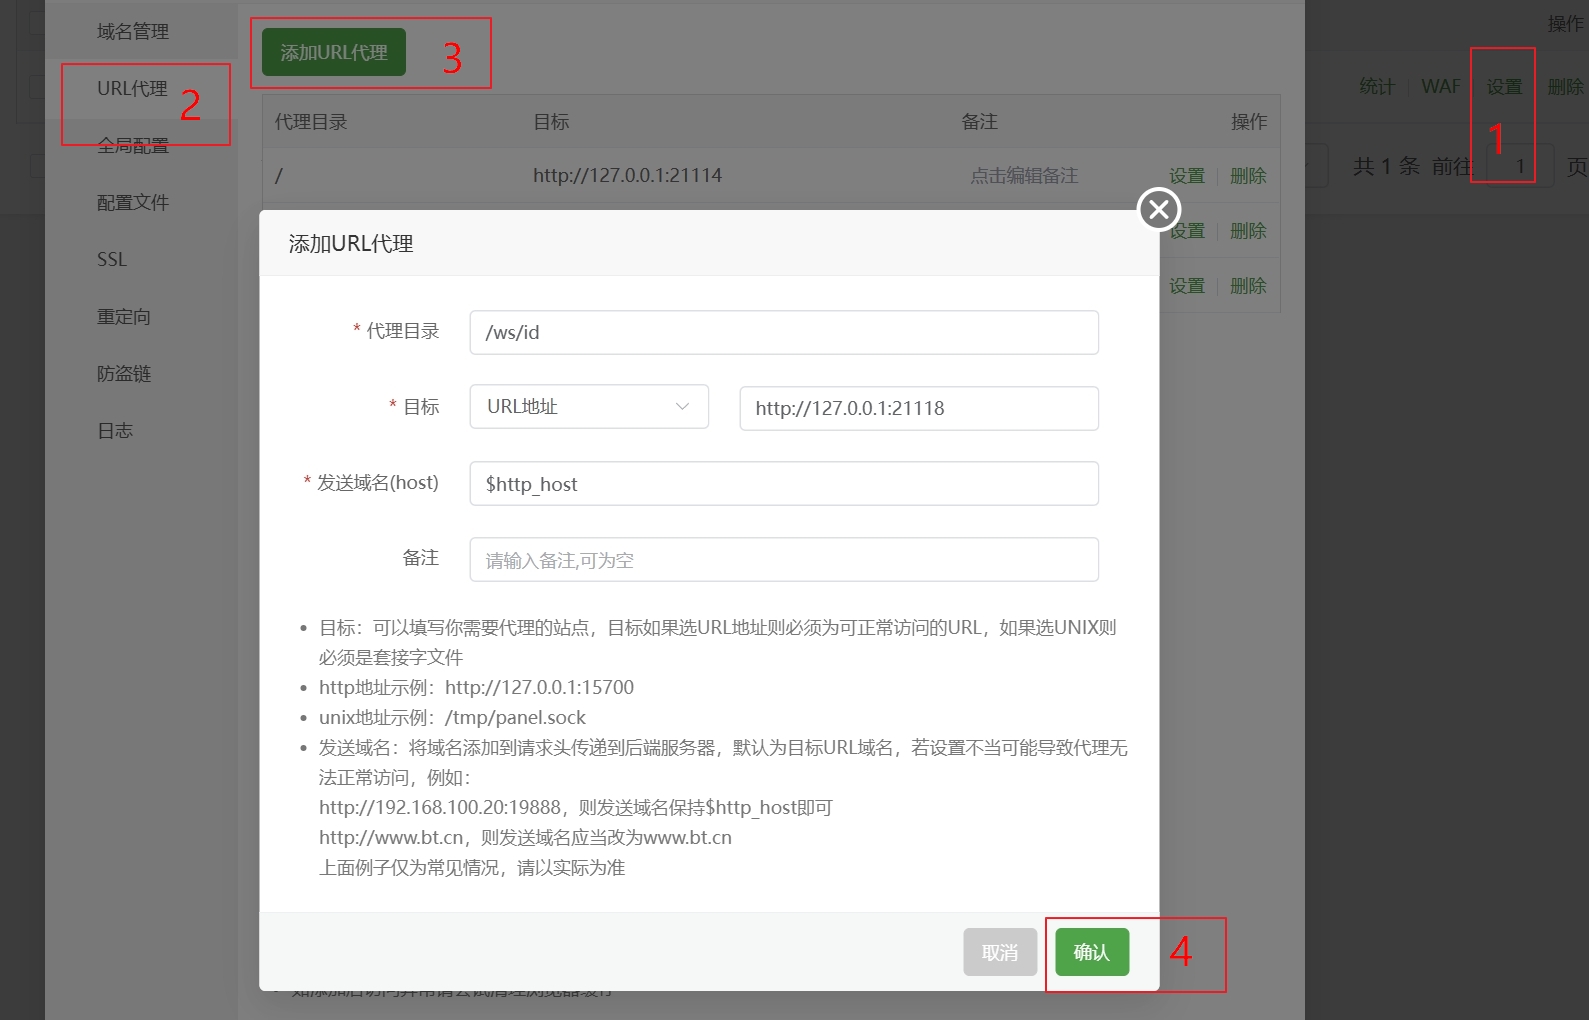This screenshot has height=1020, width=1589.
Task: Cancel the dialog with 取消 button
Action: (x=1000, y=952)
